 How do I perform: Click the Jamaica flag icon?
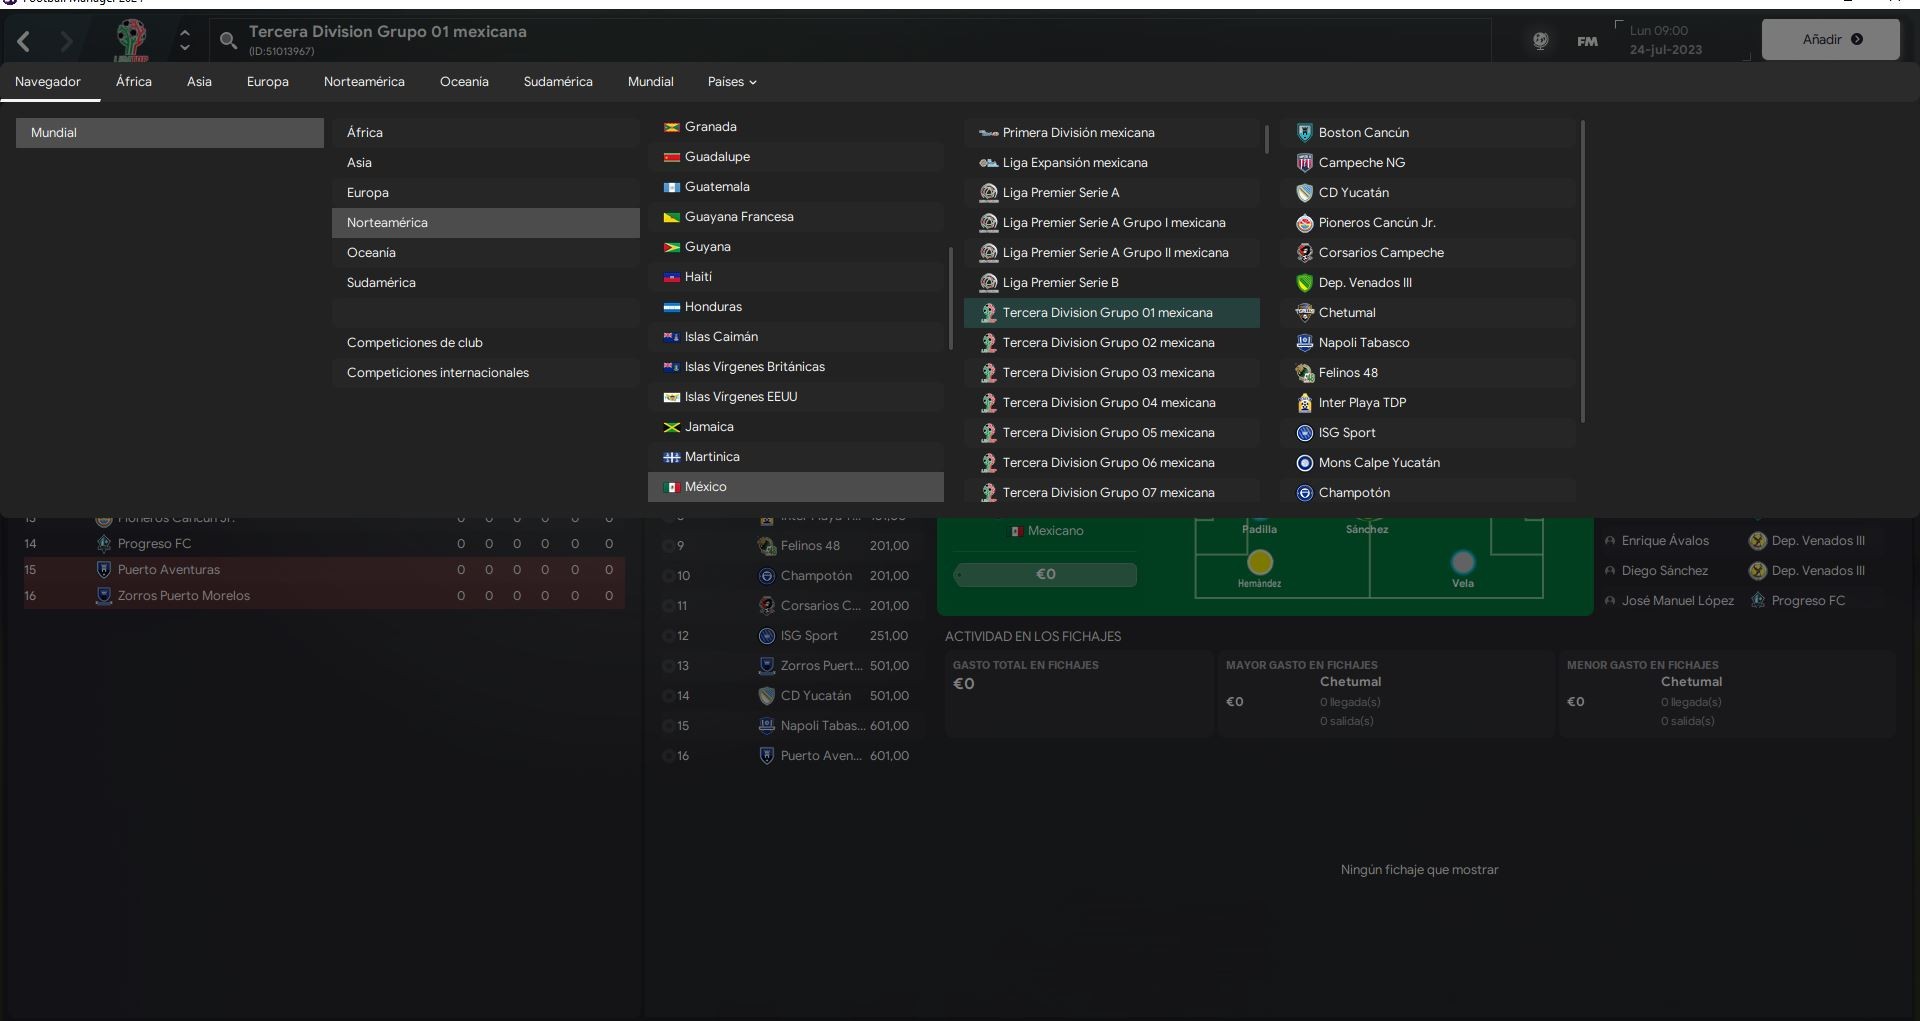click(672, 427)
